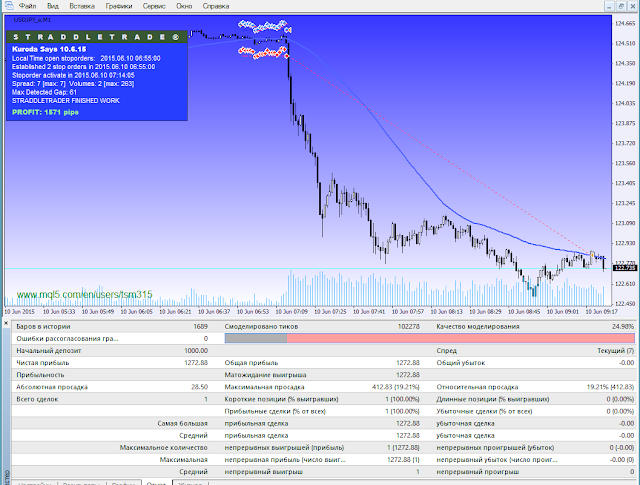Image resolution: width=640 pixels, height=485 pixels.
Task: Click the 124.665 price scale label
Action: 625,23
